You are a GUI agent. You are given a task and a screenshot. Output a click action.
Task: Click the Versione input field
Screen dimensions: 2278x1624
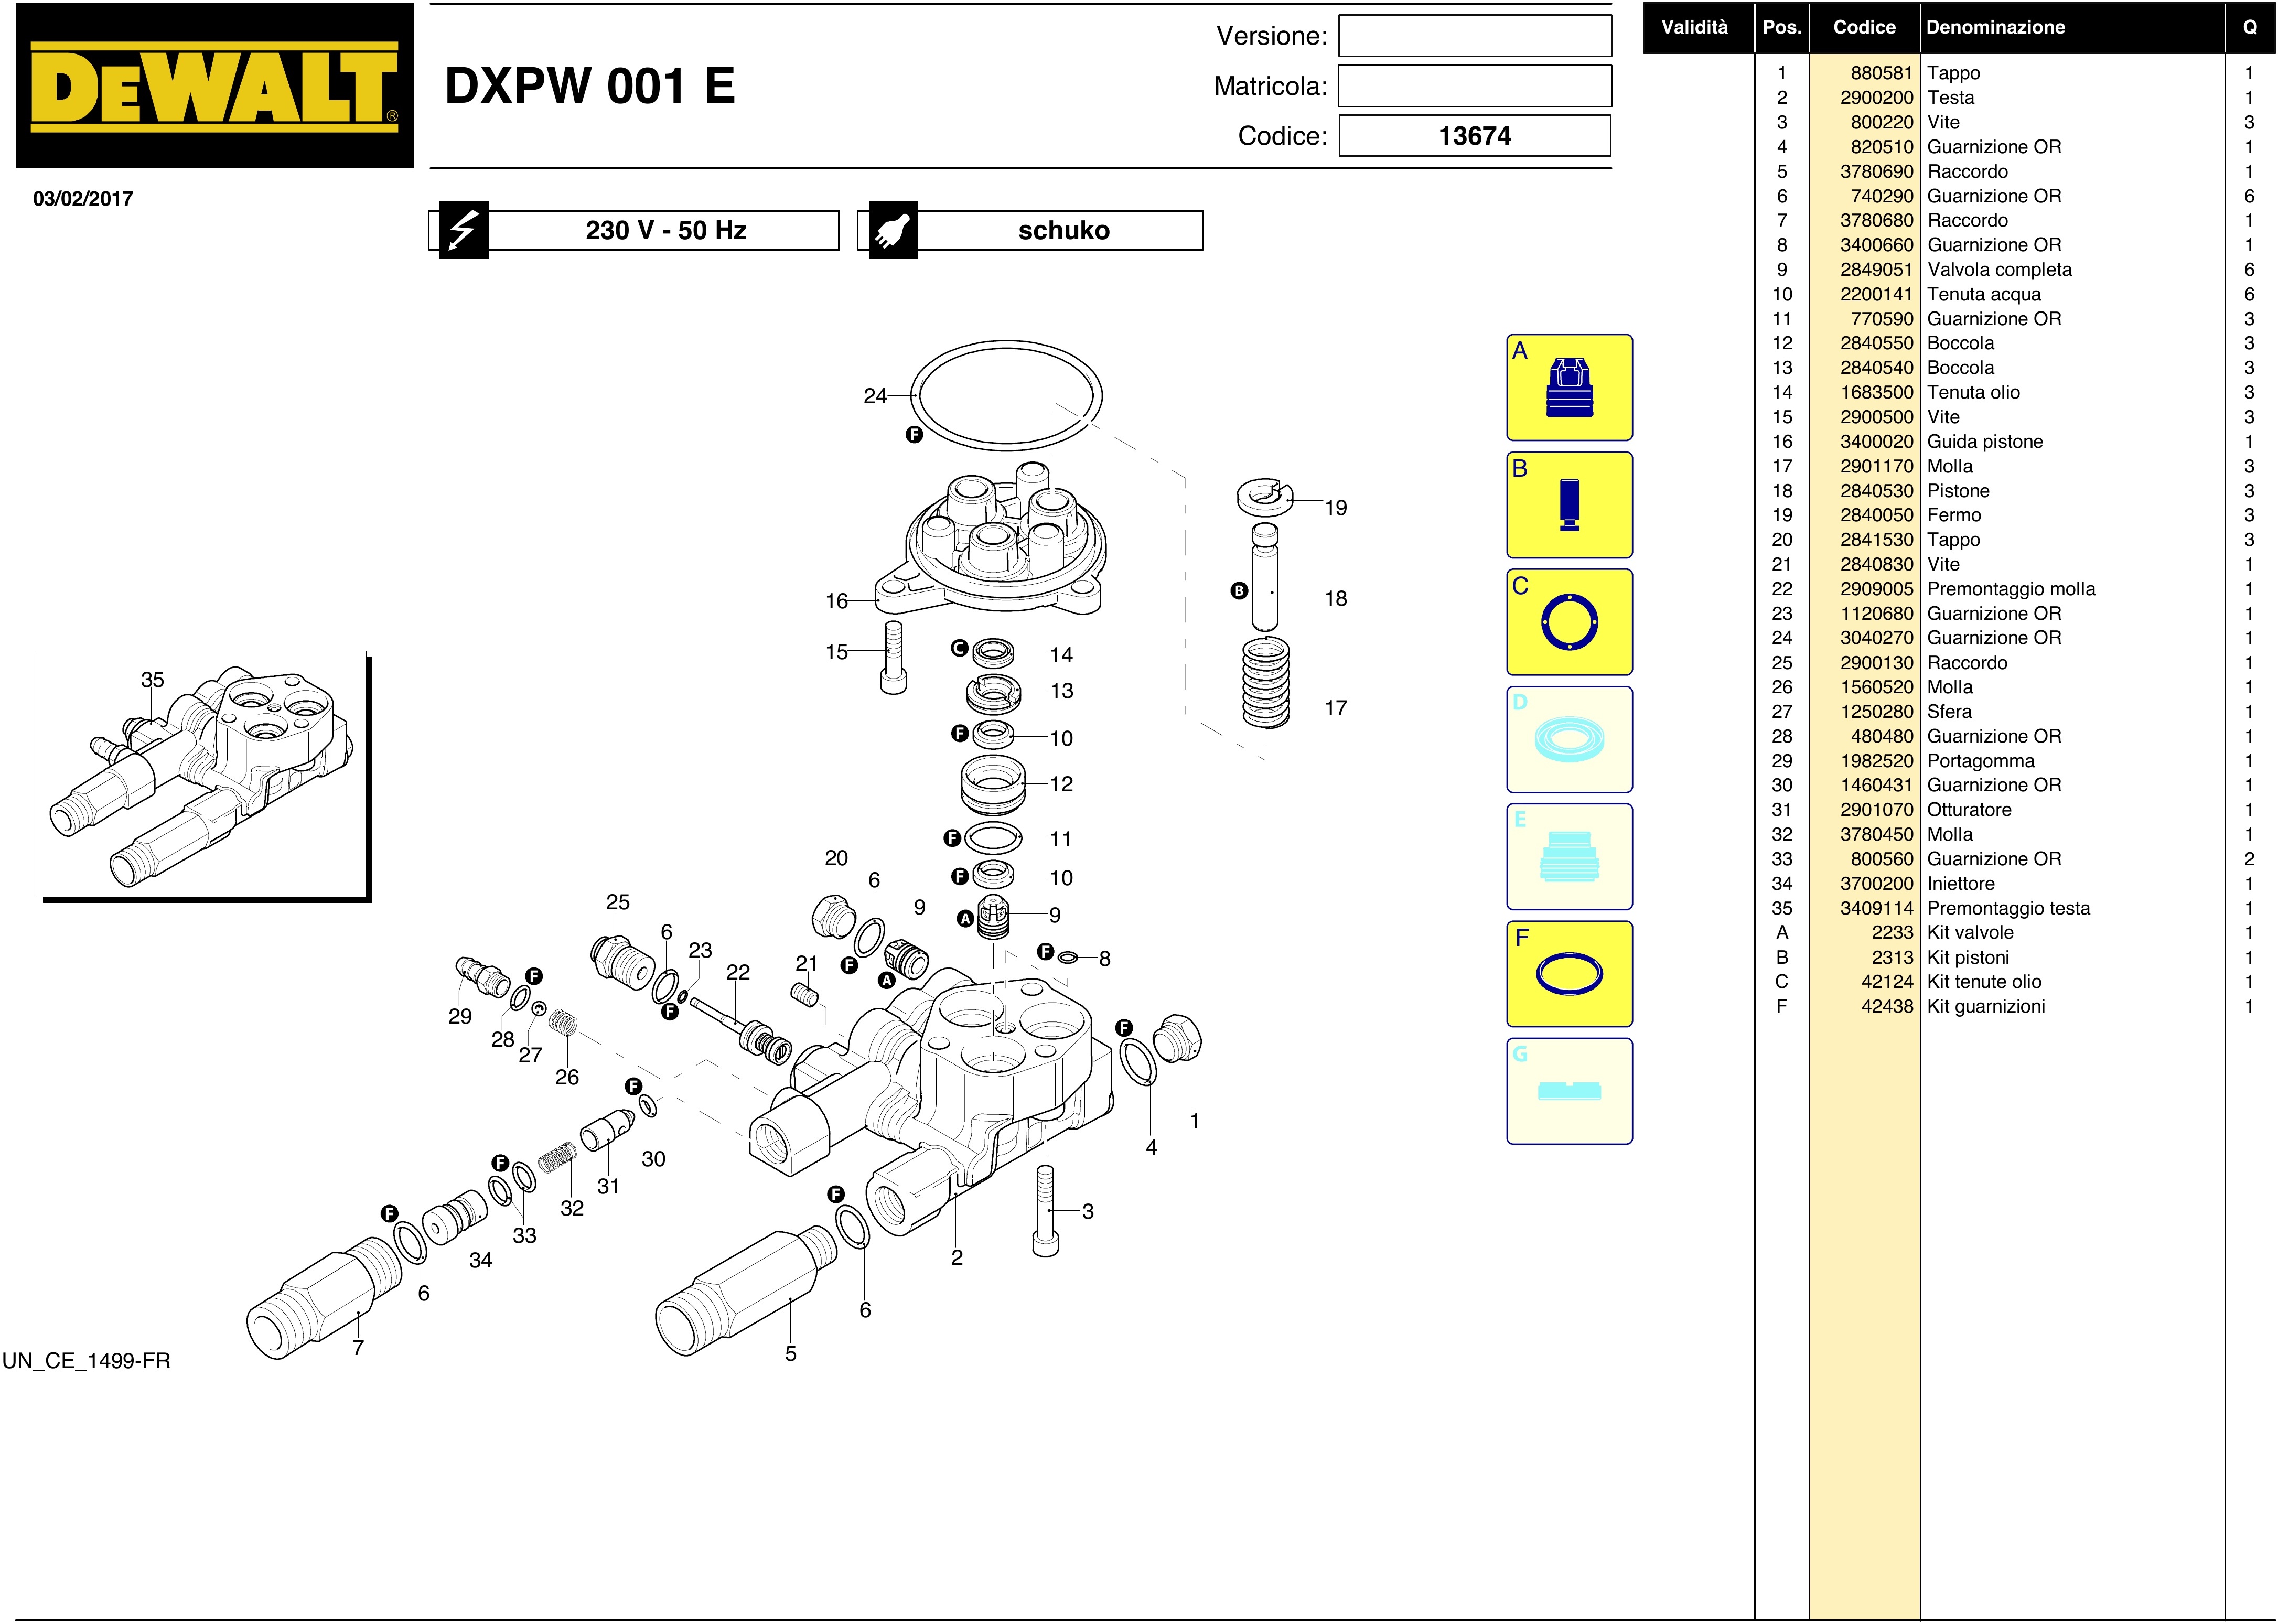click(1474, 36)
